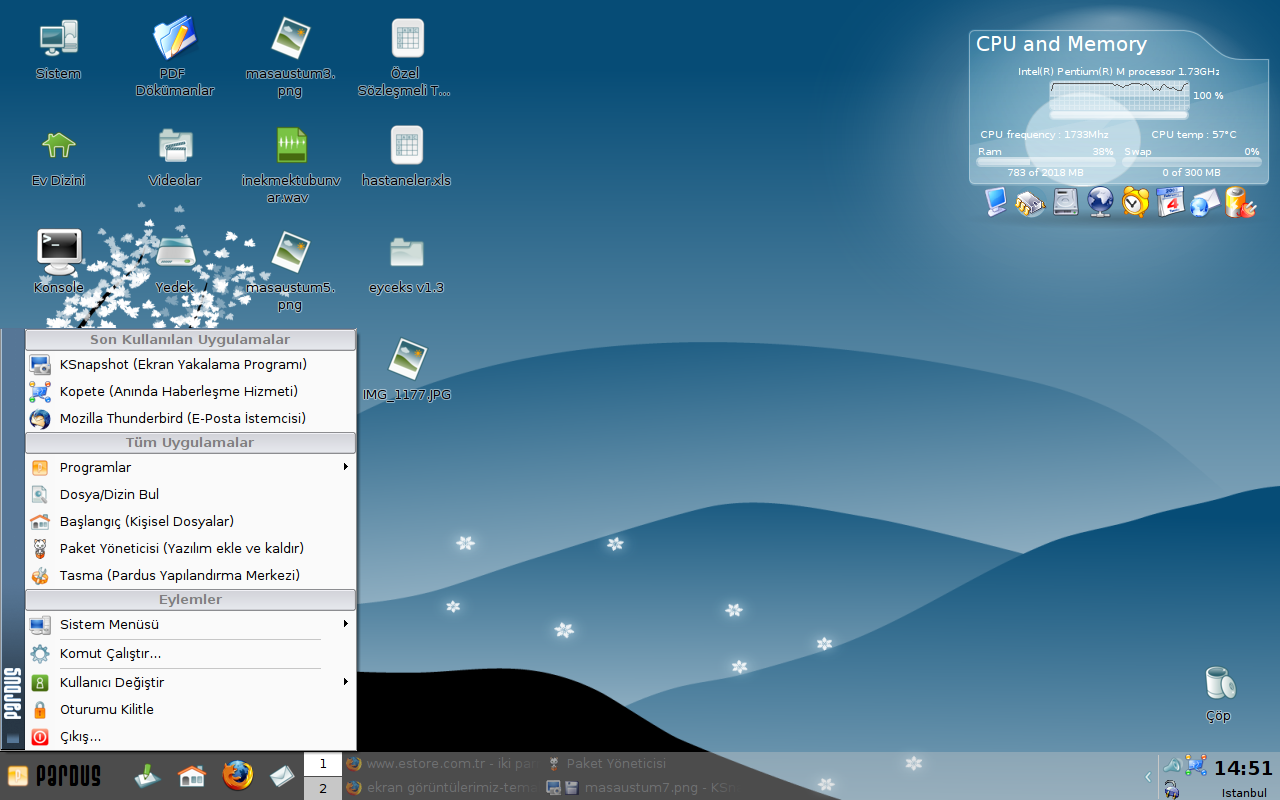The image size is (1280, 800).
Task: Click the hard disk icon in widget dock
Action: (x=1066, y=202)
